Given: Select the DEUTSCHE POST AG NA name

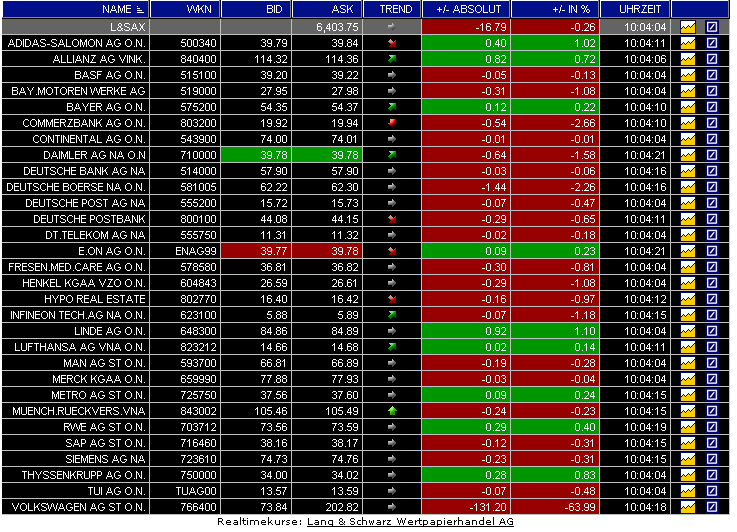Looking at the screenshot, I should [x=85, y=203].
